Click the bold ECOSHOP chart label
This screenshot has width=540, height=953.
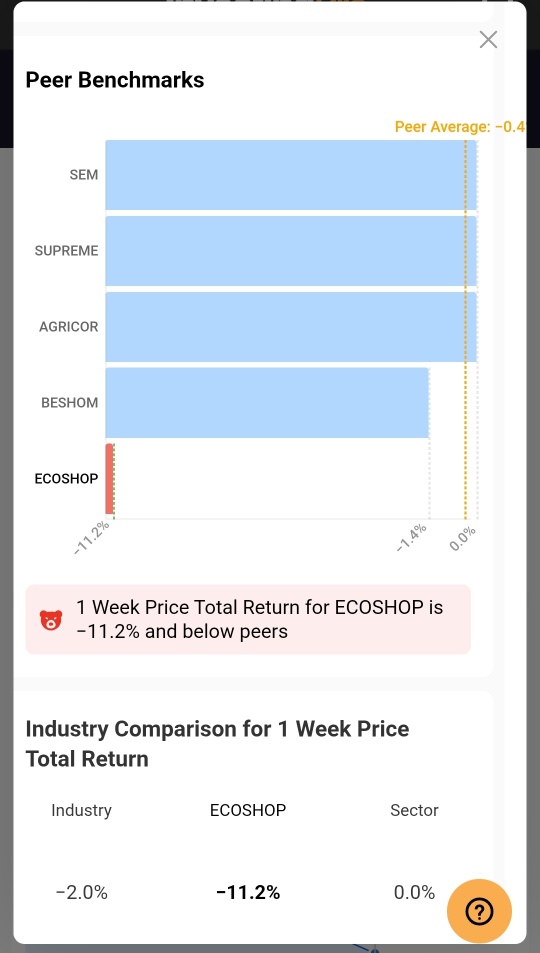tap(66, 479)
